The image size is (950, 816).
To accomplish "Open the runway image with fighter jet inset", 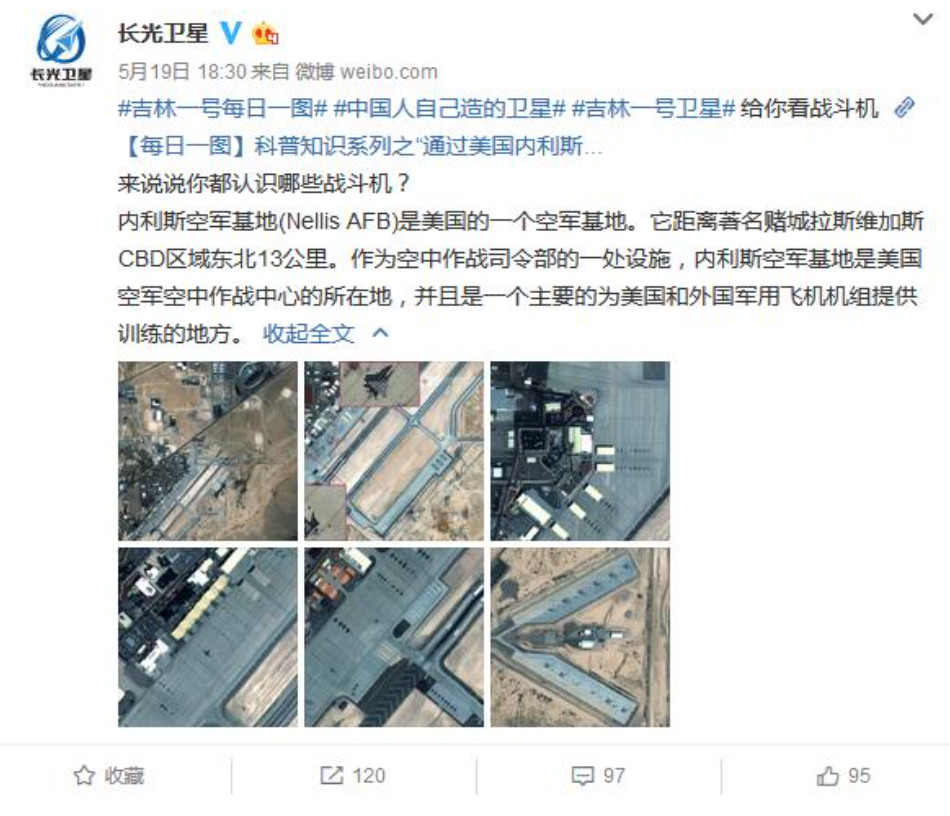I will (394, 451).
